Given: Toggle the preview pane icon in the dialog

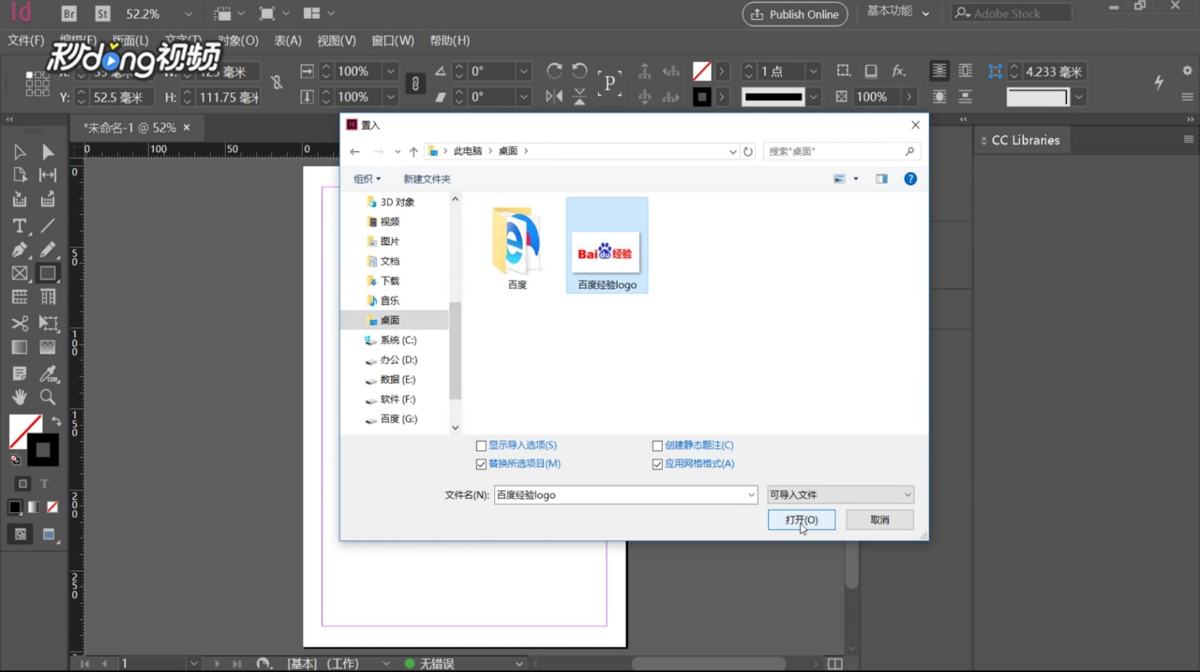Looking at the screenshot, I should [881, 179].
